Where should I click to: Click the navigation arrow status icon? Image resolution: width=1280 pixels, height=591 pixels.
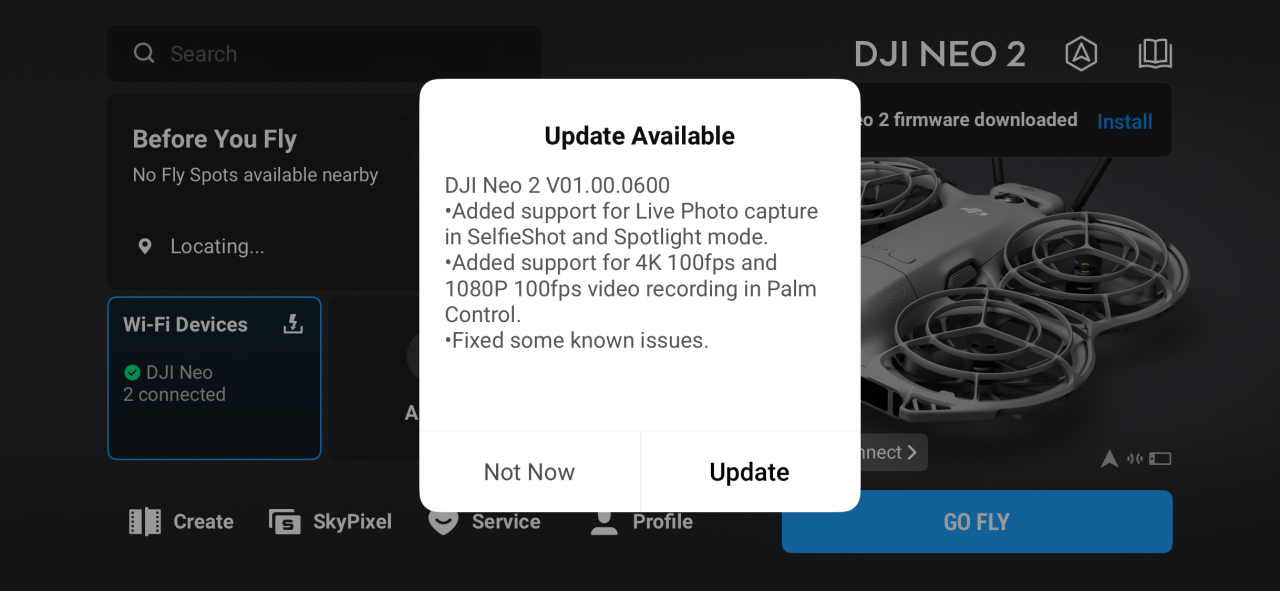tap(1109, 459)
